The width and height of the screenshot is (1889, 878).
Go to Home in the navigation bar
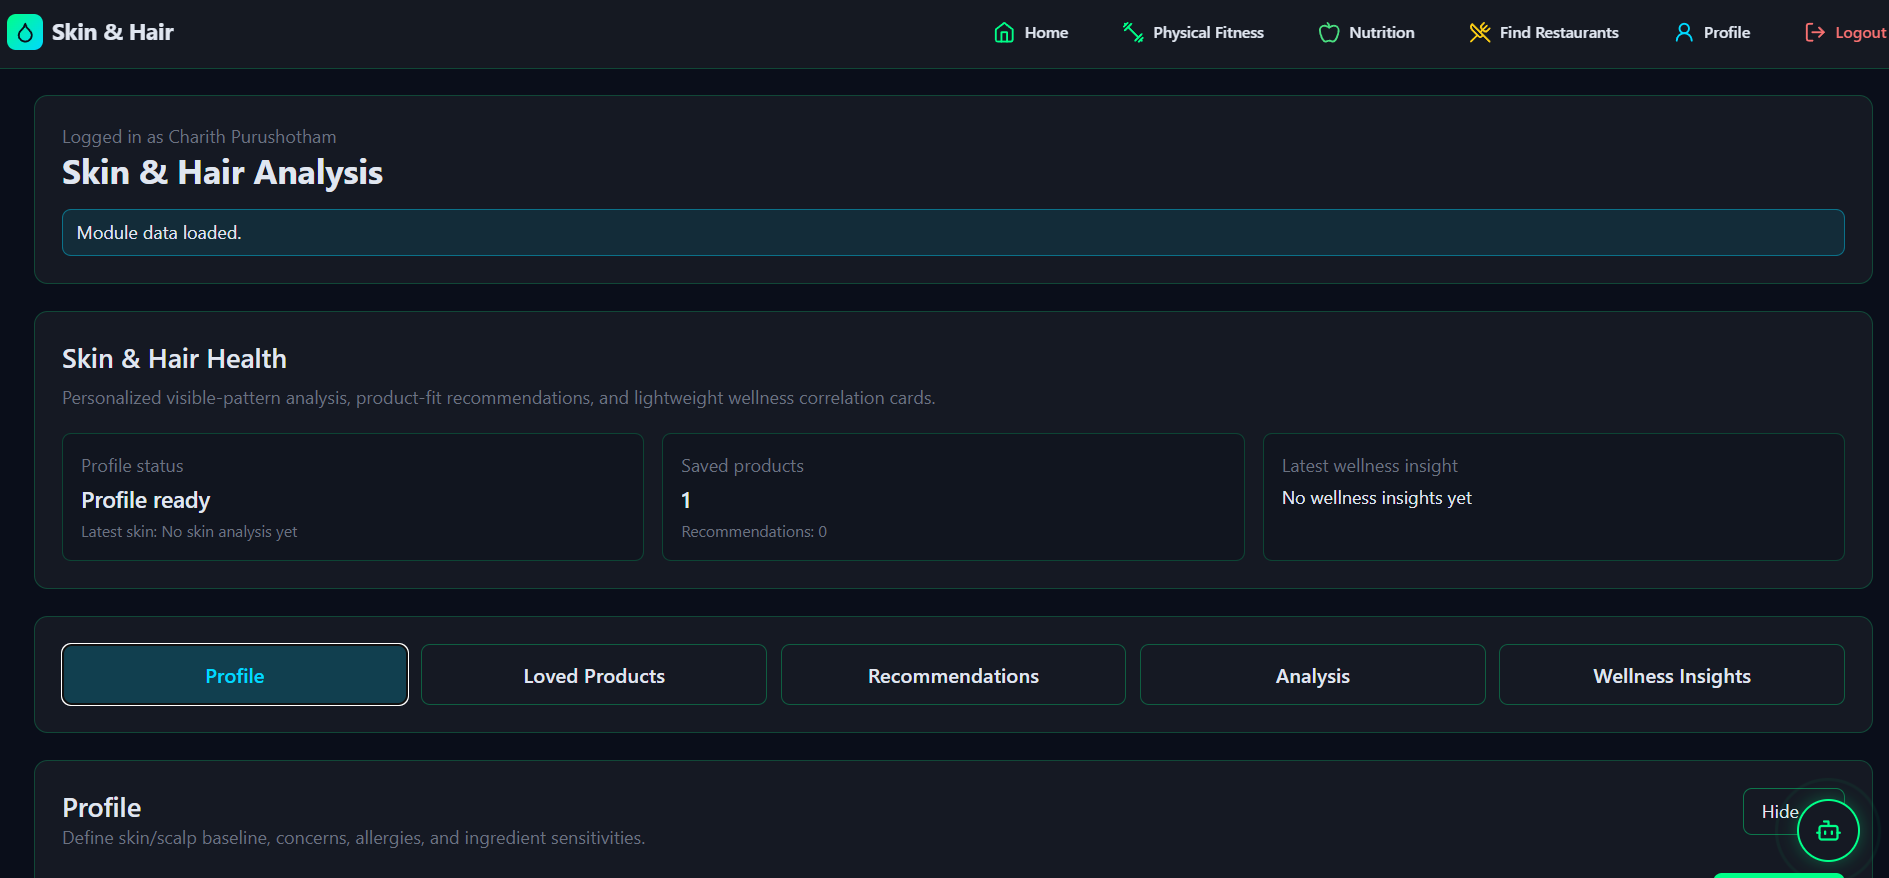point(1031,33)
